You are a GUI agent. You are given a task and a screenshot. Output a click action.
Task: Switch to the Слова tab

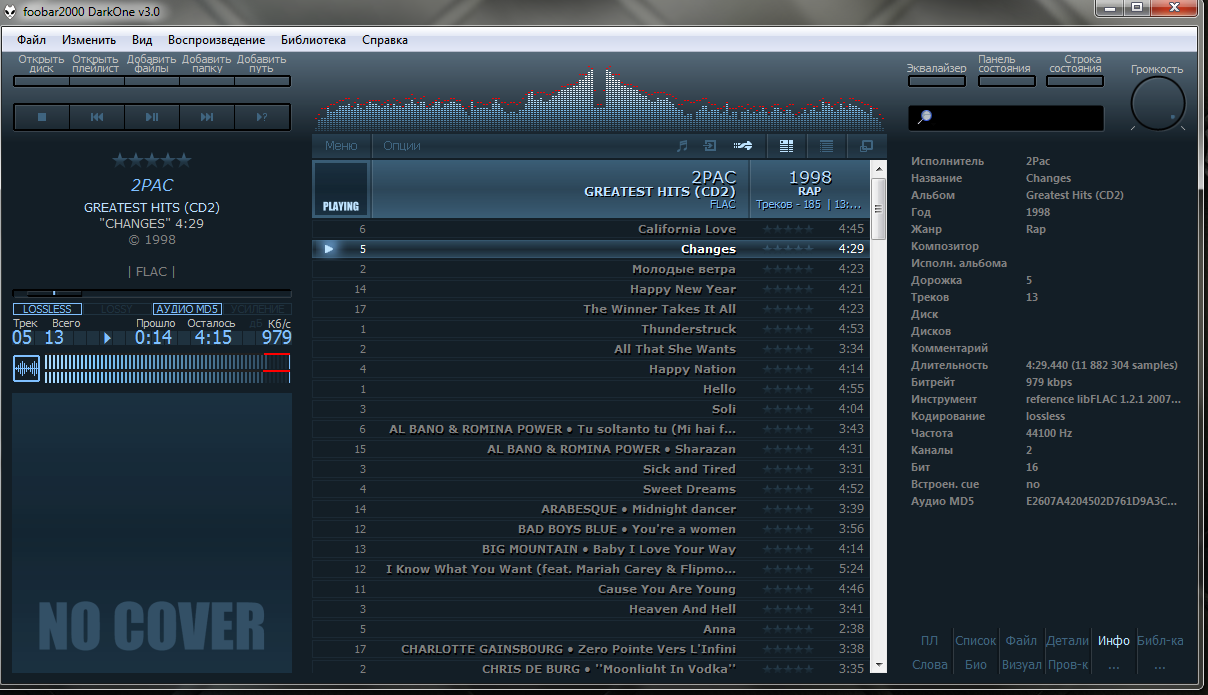coord(930,665)
